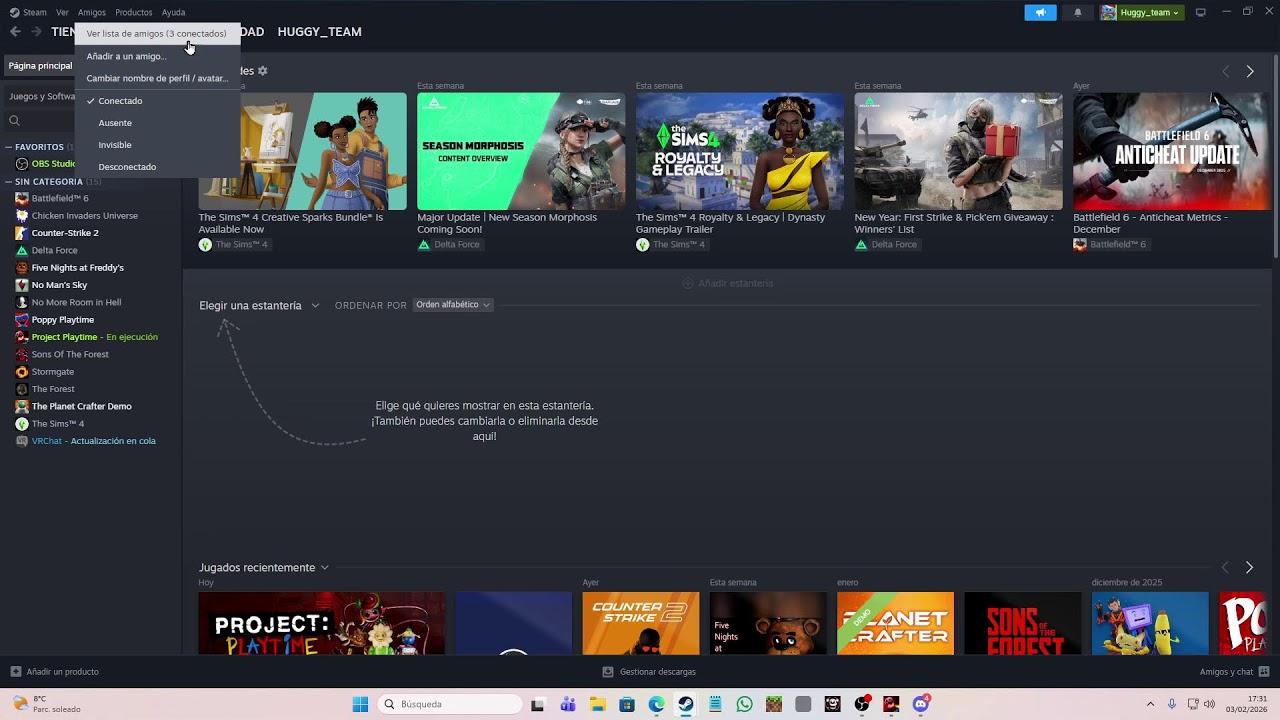Screen dimensions: 1280x720
Task: Open Discord from the taskbar
Action: [921, 704]
